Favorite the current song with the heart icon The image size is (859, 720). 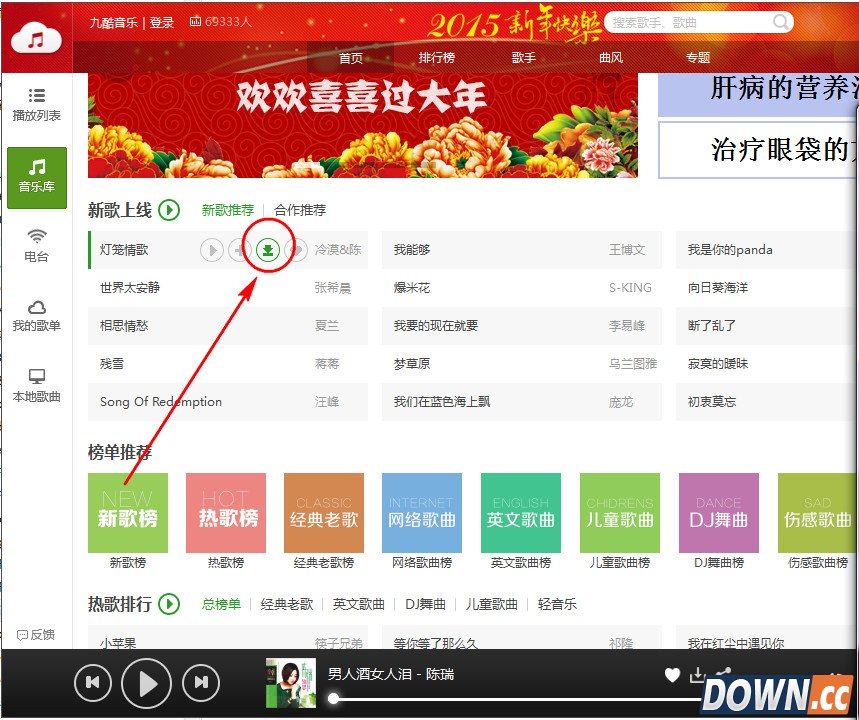(672, 676)
